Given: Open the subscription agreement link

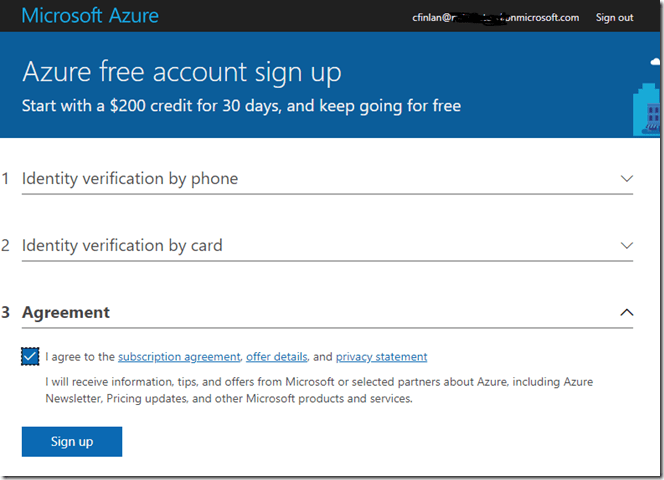Looking at the screenshot, I should point(179,357).
